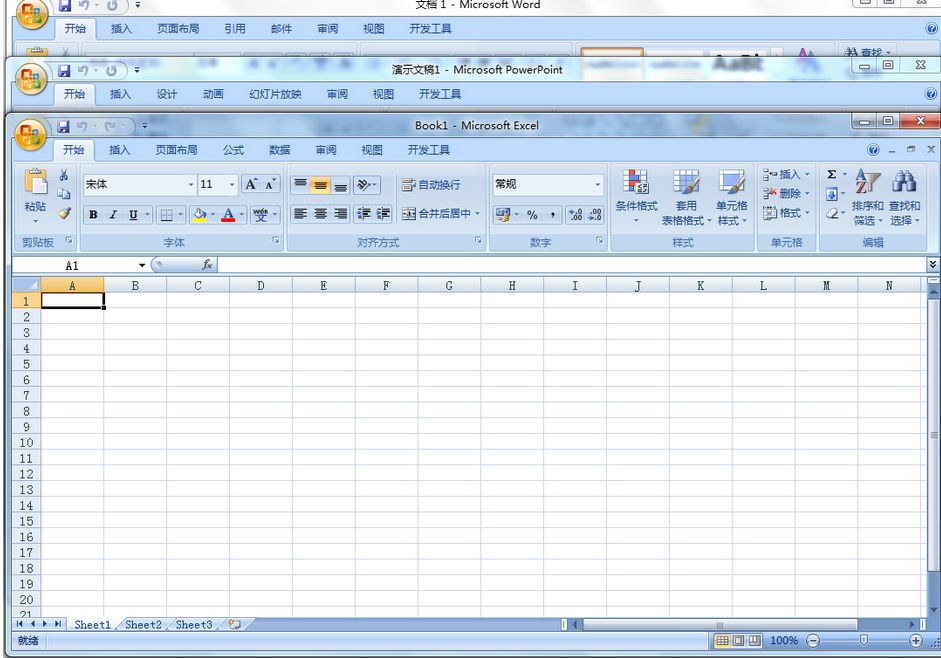The width and height of the screenshot is (941, 658).
Task: Click the AutoSum sigma icon
Action: pyautogui.click(x=832, y=174)
